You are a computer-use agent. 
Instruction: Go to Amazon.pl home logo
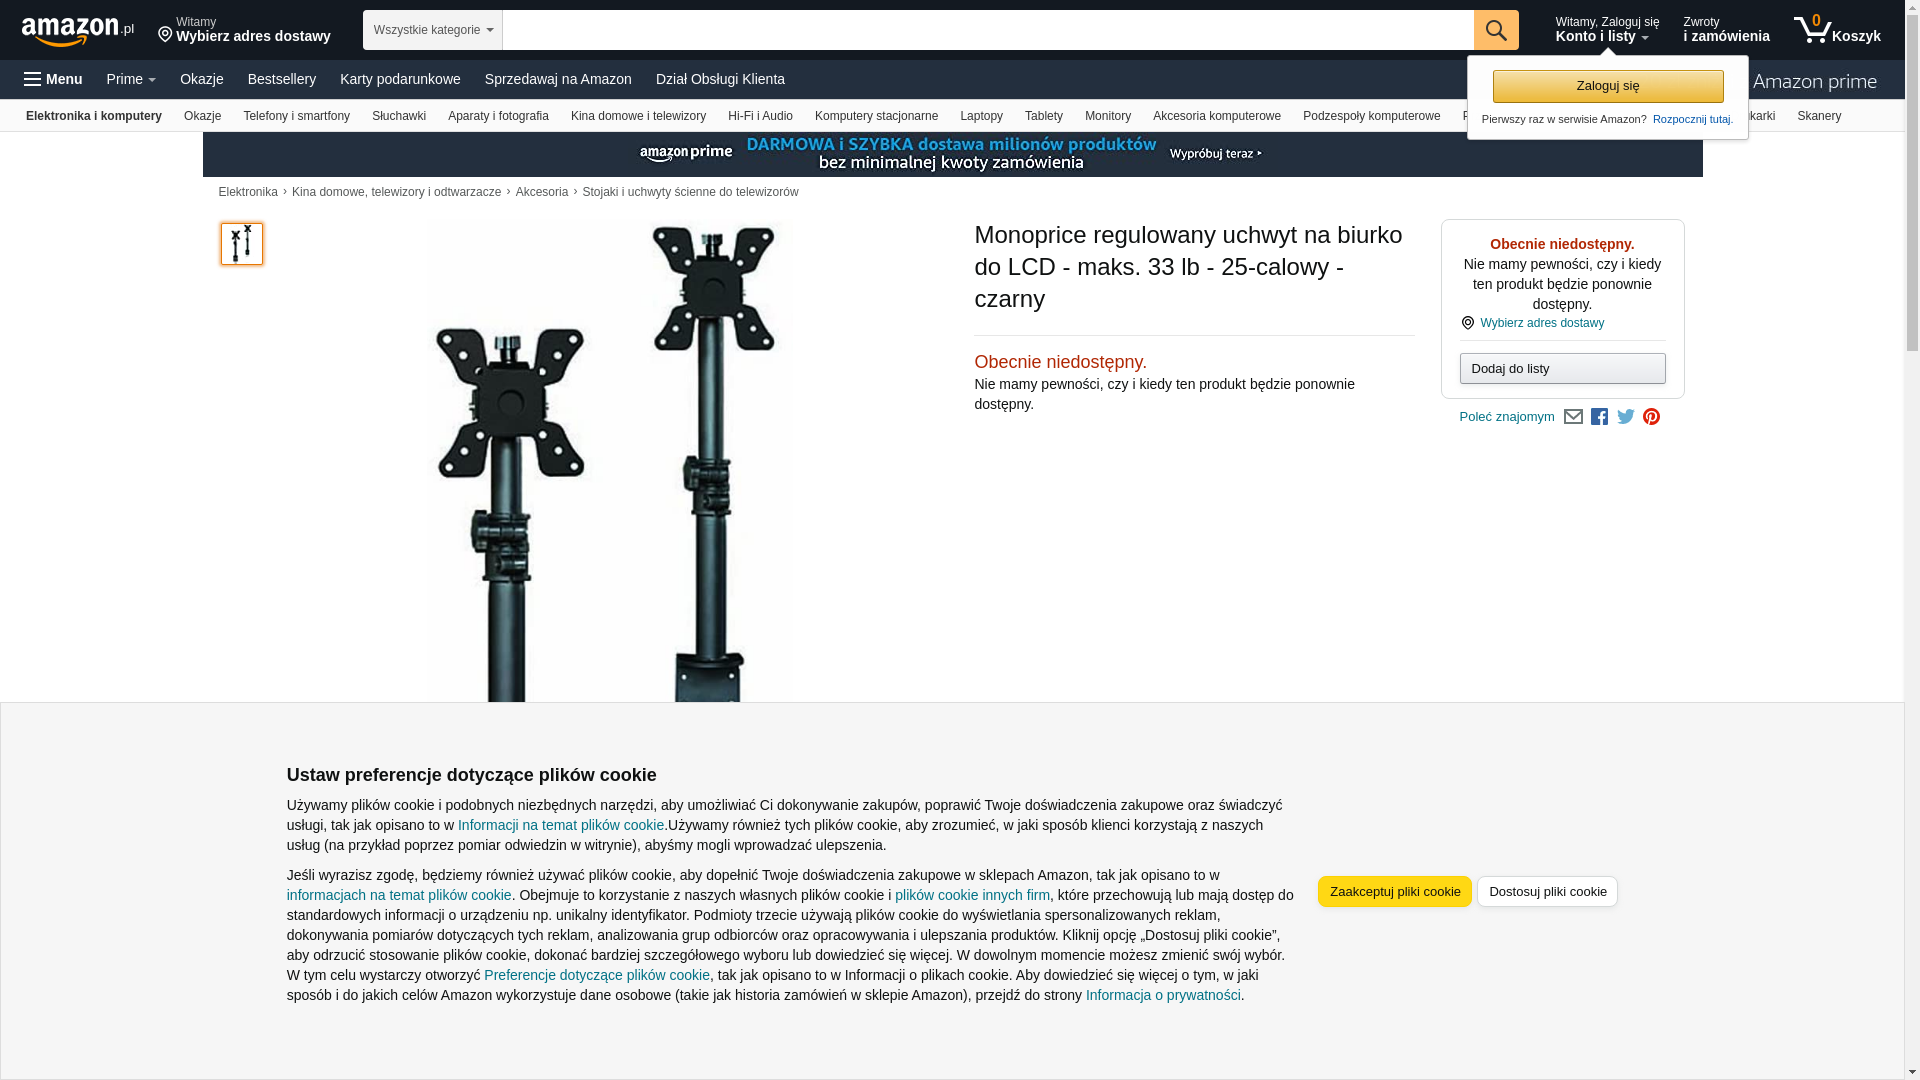click(x=78, y=31)
